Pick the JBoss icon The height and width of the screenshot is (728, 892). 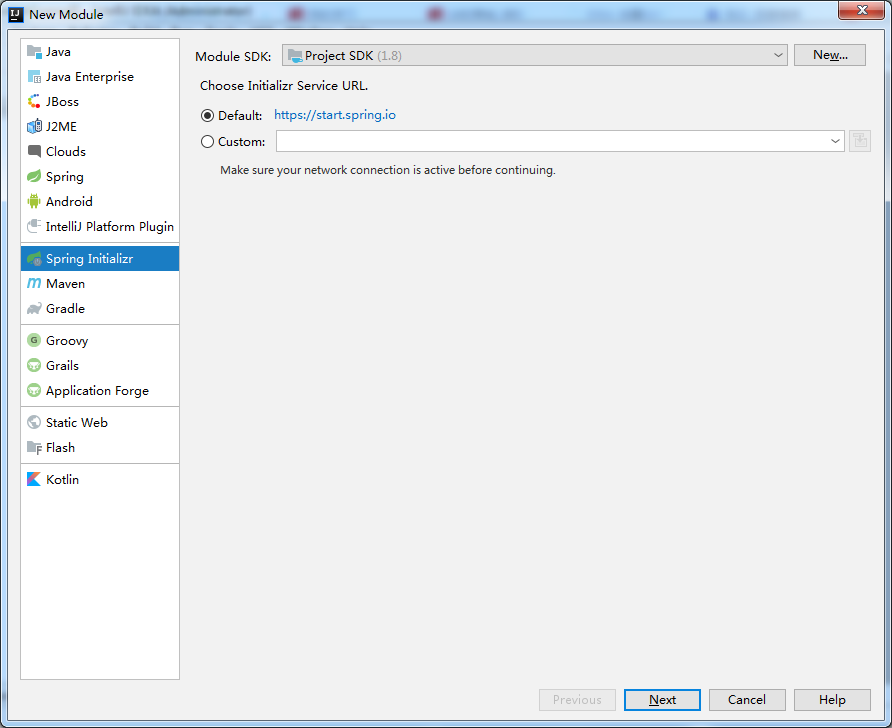coord(34,102)
